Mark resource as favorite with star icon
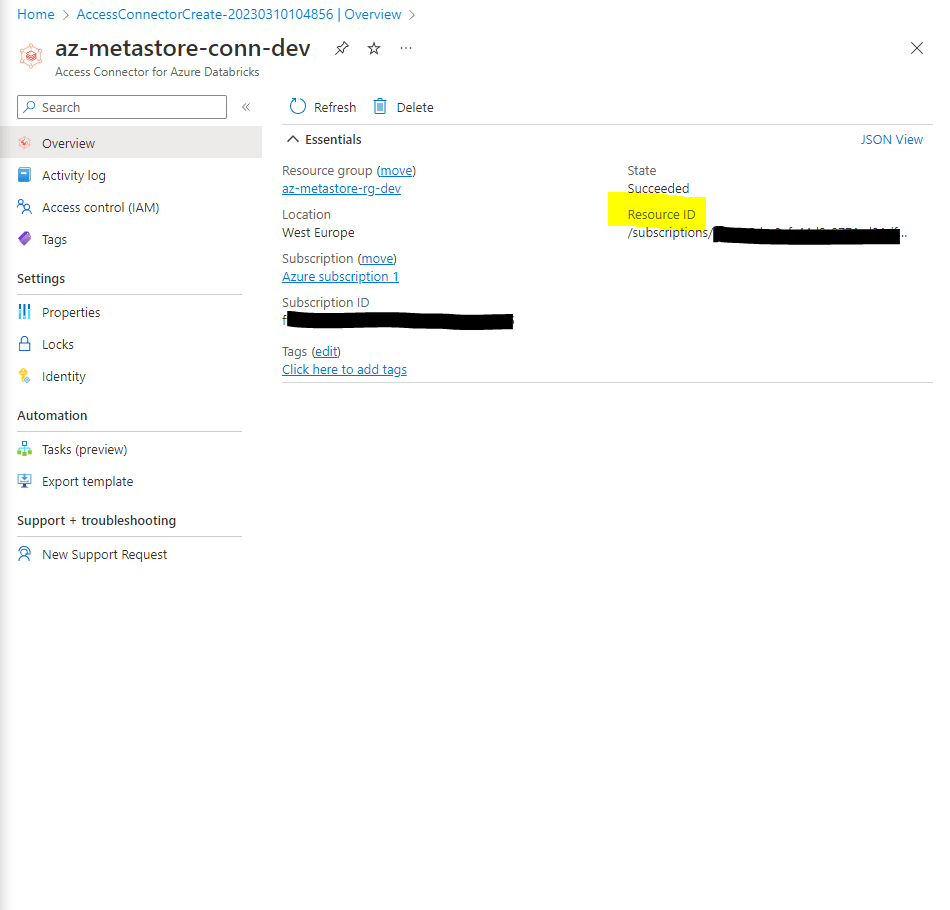Image resolution: width=950 pixels, height=910 pixels. pos(374,48)
